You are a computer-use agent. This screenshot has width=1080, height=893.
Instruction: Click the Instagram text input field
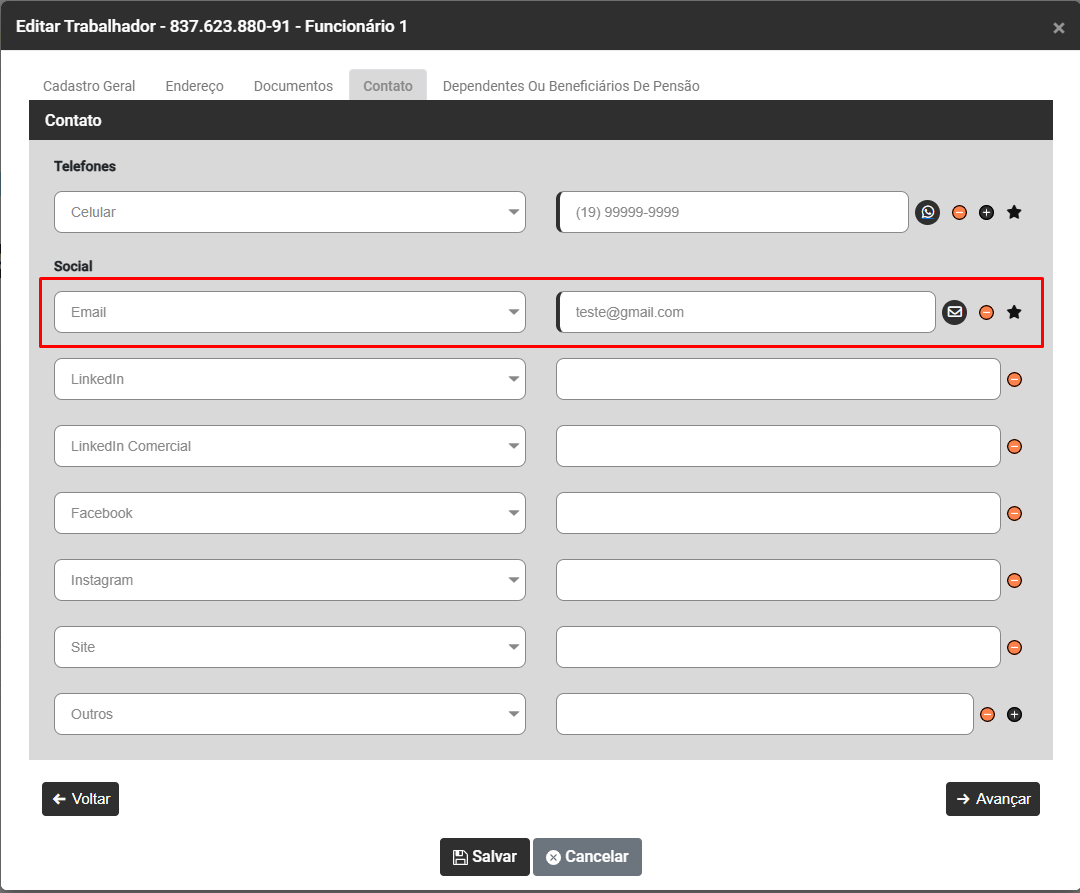pos(778,580)
